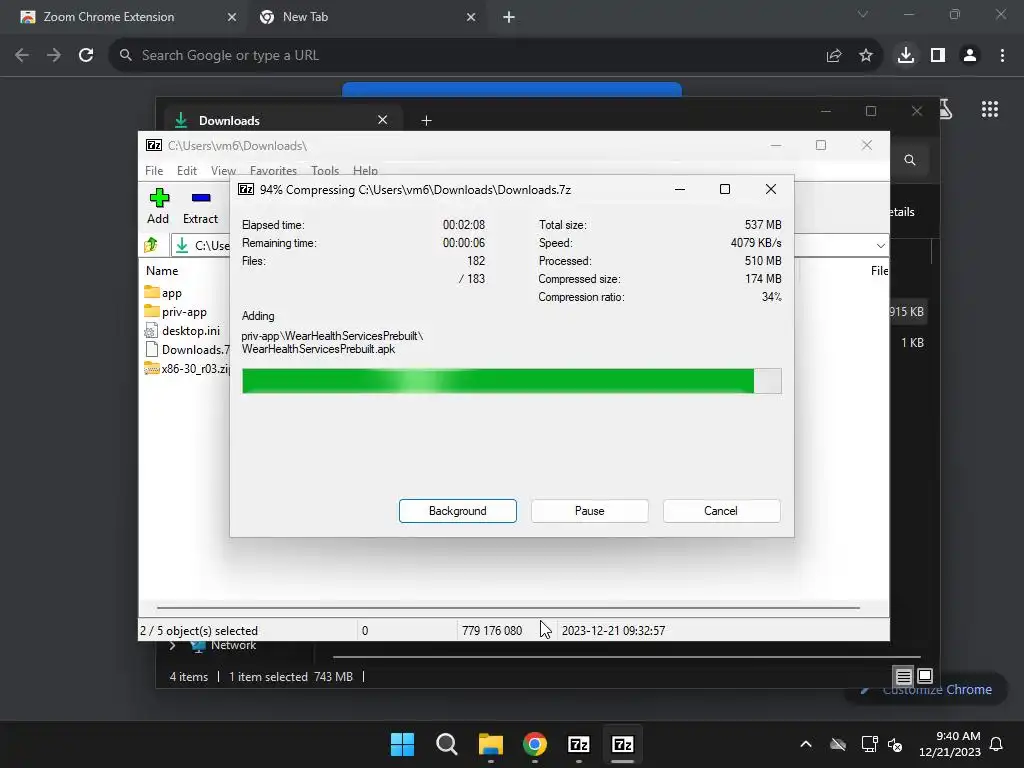Screen dimensions: 1024x768
Task: Select the Downloads.7z file entry
Action: pyautogui.click(x=187, y=349)
